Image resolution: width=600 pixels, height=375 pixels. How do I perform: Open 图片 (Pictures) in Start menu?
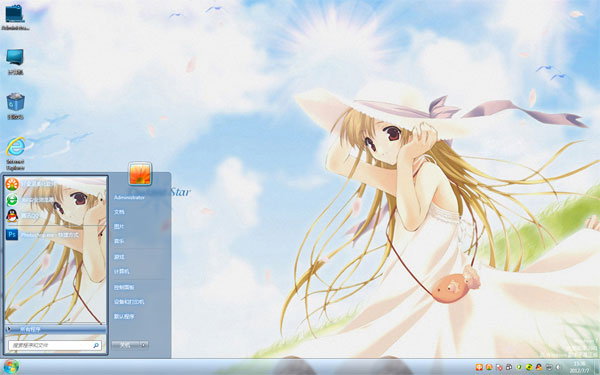(119, 227)
